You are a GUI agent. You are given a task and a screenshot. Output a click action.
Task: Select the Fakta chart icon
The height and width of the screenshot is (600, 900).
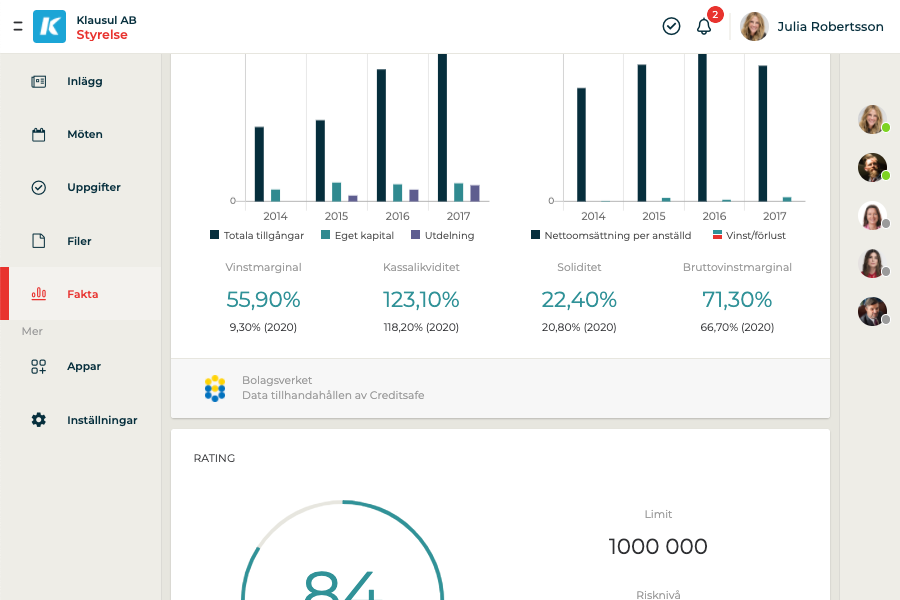[x=39, y=294]
